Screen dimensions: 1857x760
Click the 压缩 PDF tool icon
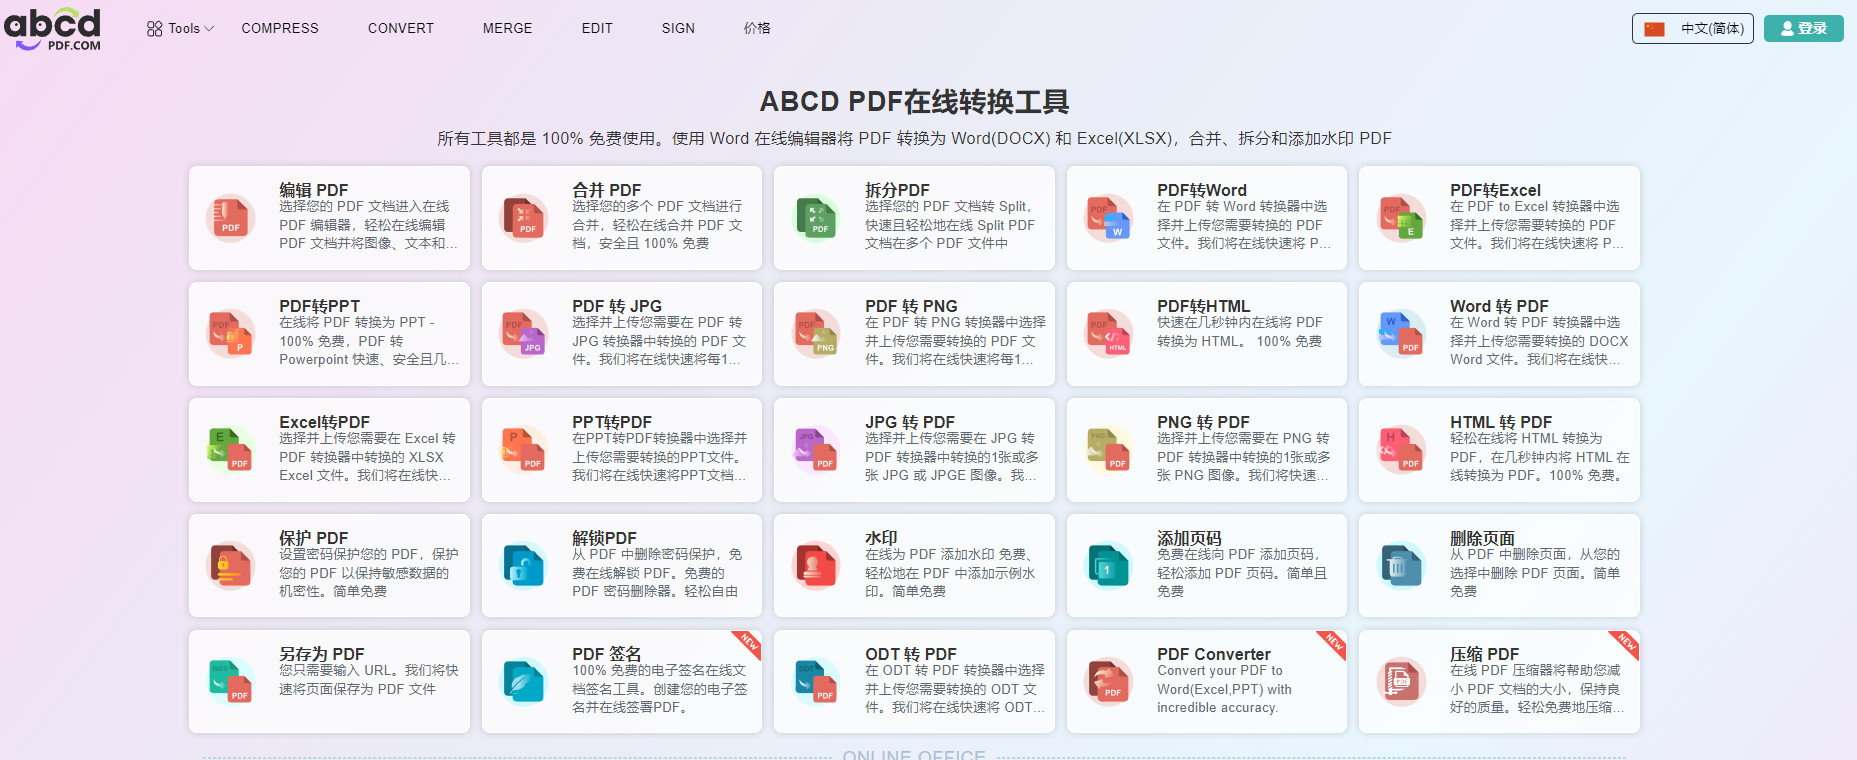[1402, 682]
